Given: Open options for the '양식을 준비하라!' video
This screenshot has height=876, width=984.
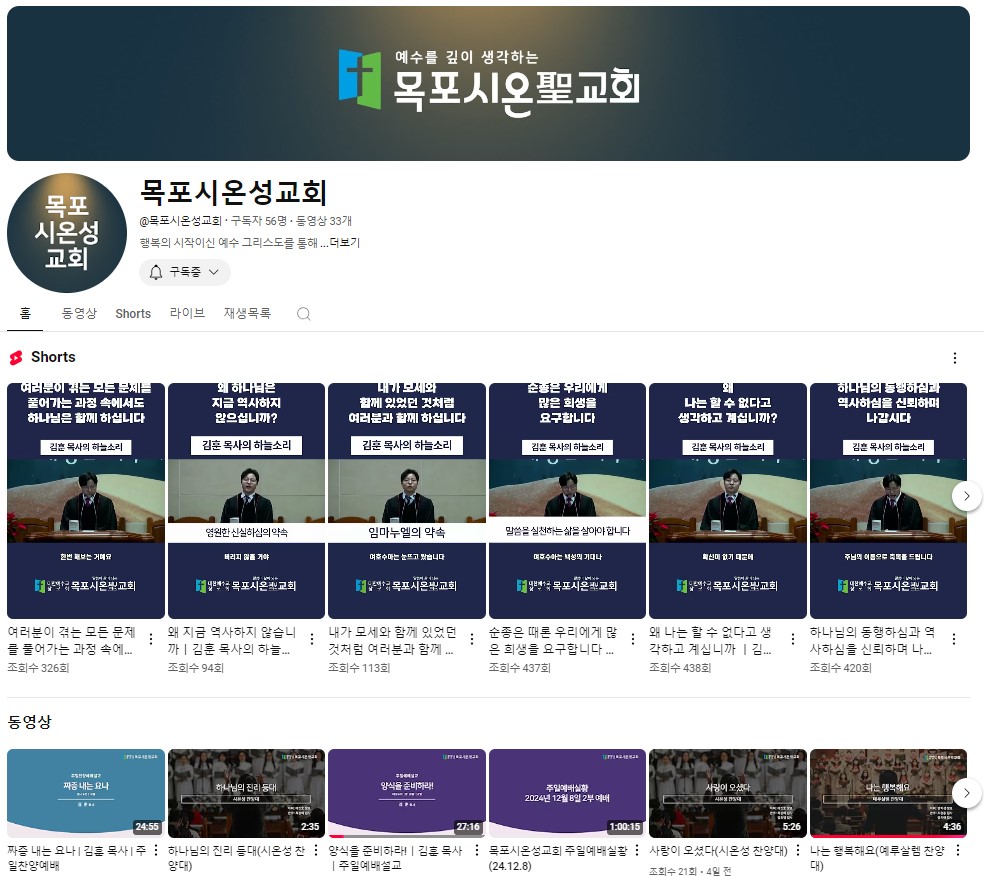Looking at the screenshot, I should click(x=476, y=850).
